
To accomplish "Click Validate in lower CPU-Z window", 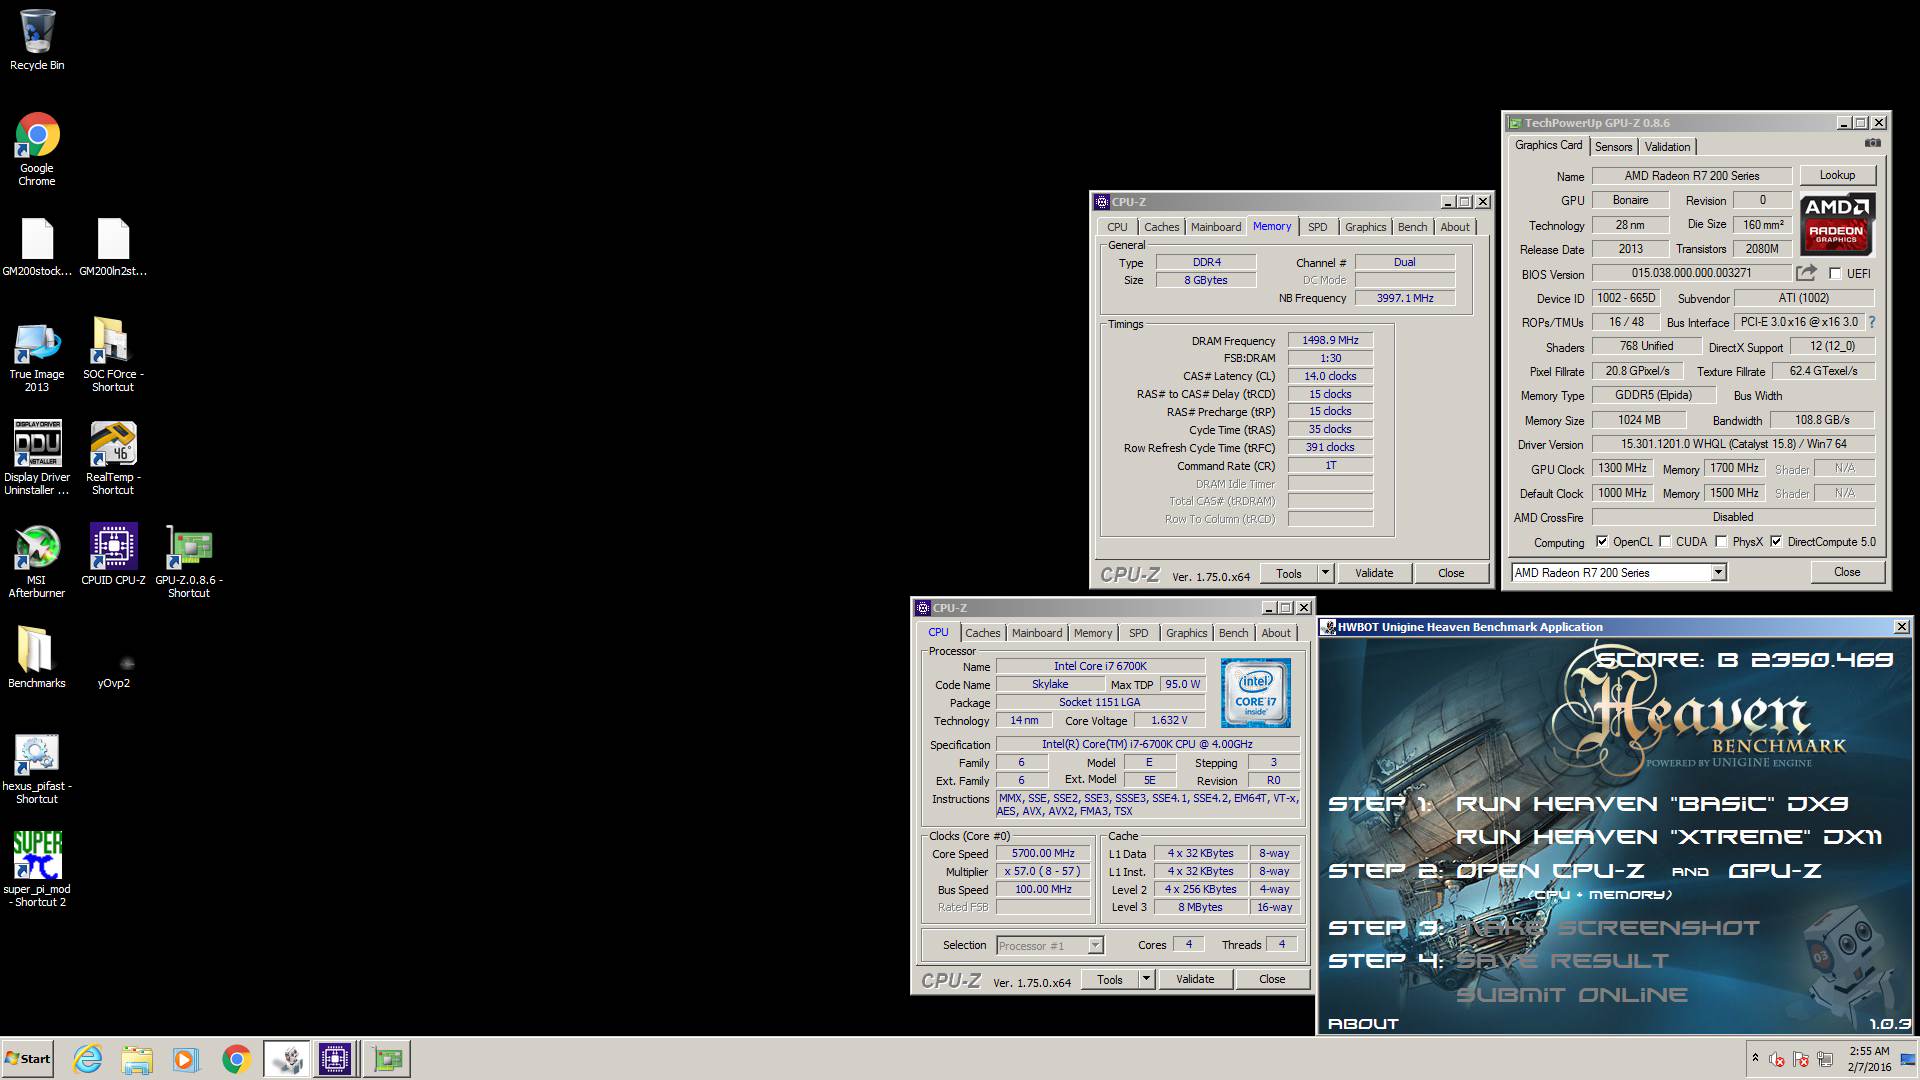I will pos(1195,979).
